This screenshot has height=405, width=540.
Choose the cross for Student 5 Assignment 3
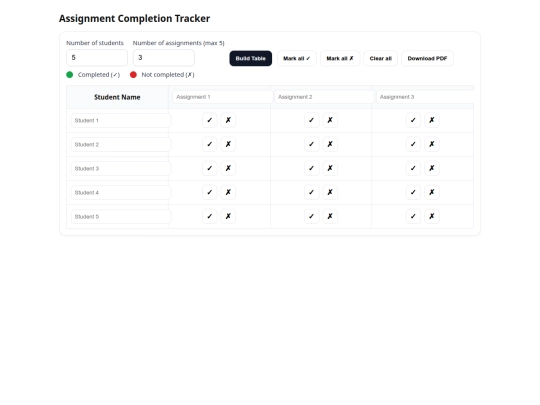[x=432, y=217]
